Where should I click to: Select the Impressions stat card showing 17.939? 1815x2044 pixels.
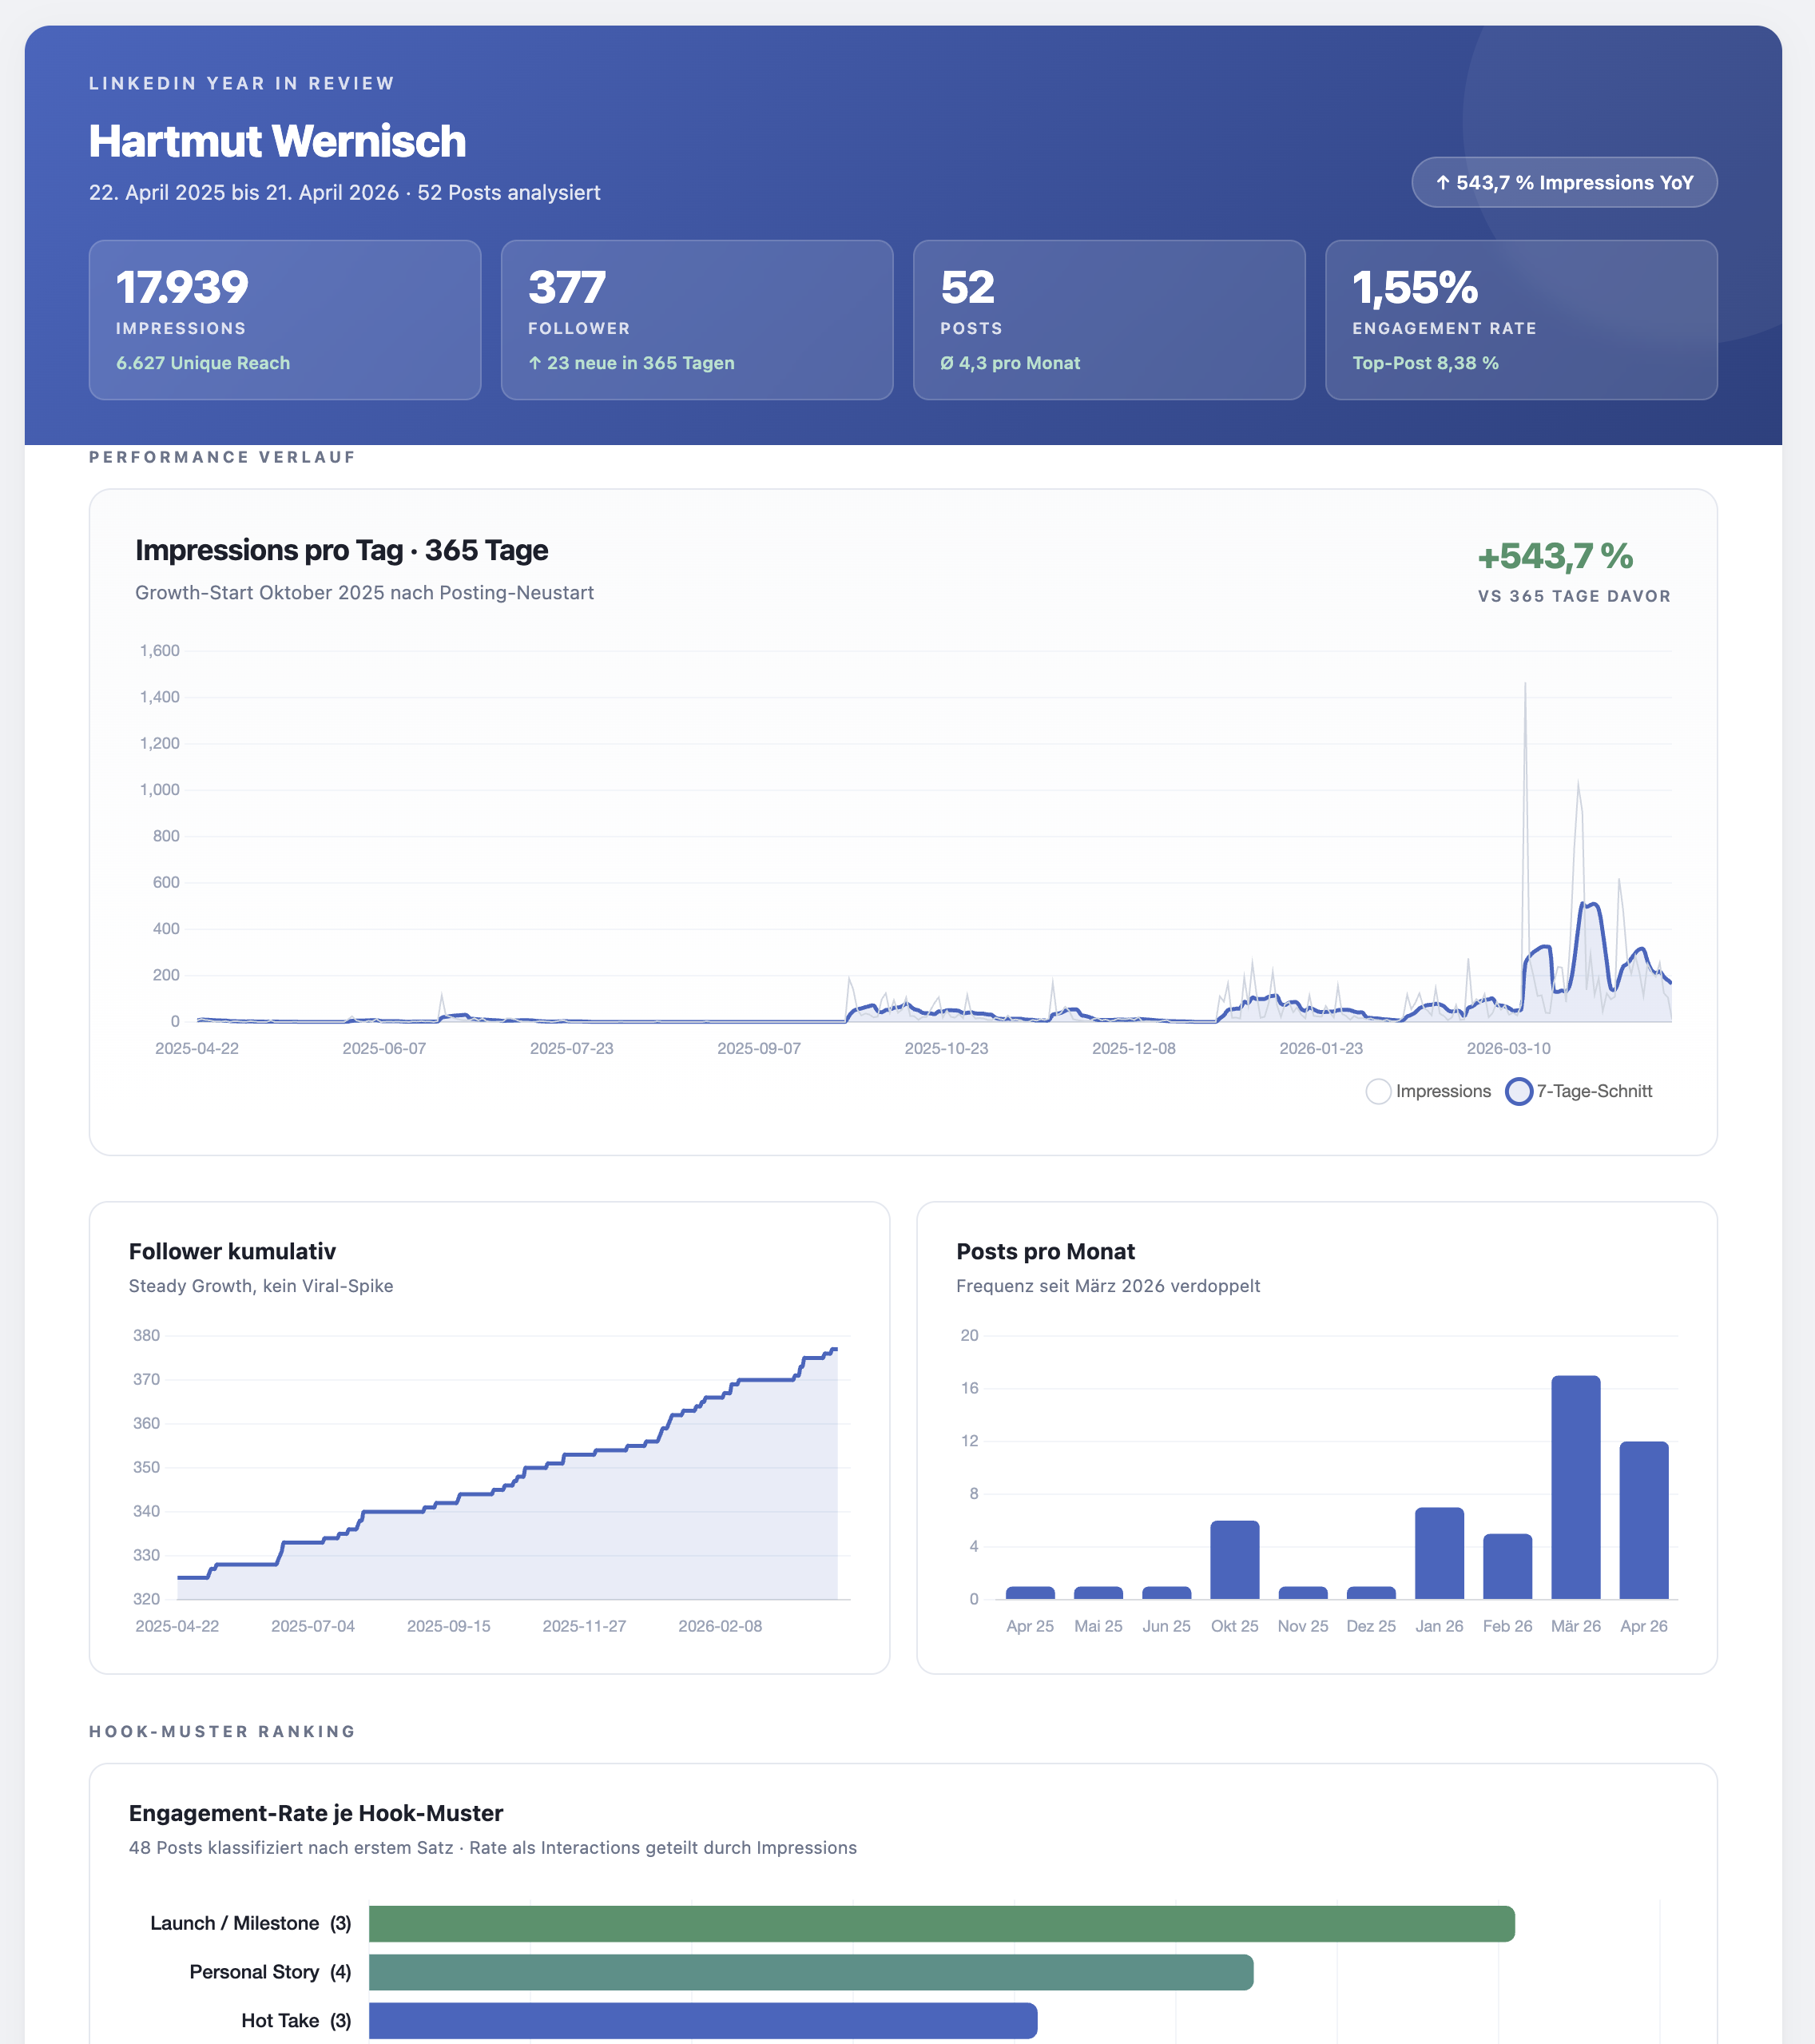(285, 318)
